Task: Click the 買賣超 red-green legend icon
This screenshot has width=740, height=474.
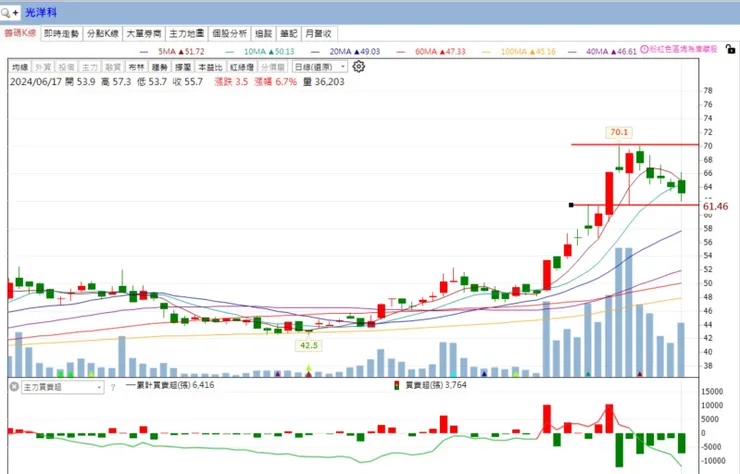Action: (x=396, y=385)
